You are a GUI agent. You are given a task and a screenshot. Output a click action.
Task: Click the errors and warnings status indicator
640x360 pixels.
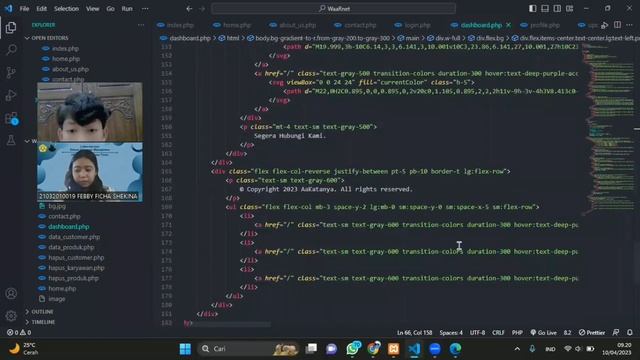(19, 332)
